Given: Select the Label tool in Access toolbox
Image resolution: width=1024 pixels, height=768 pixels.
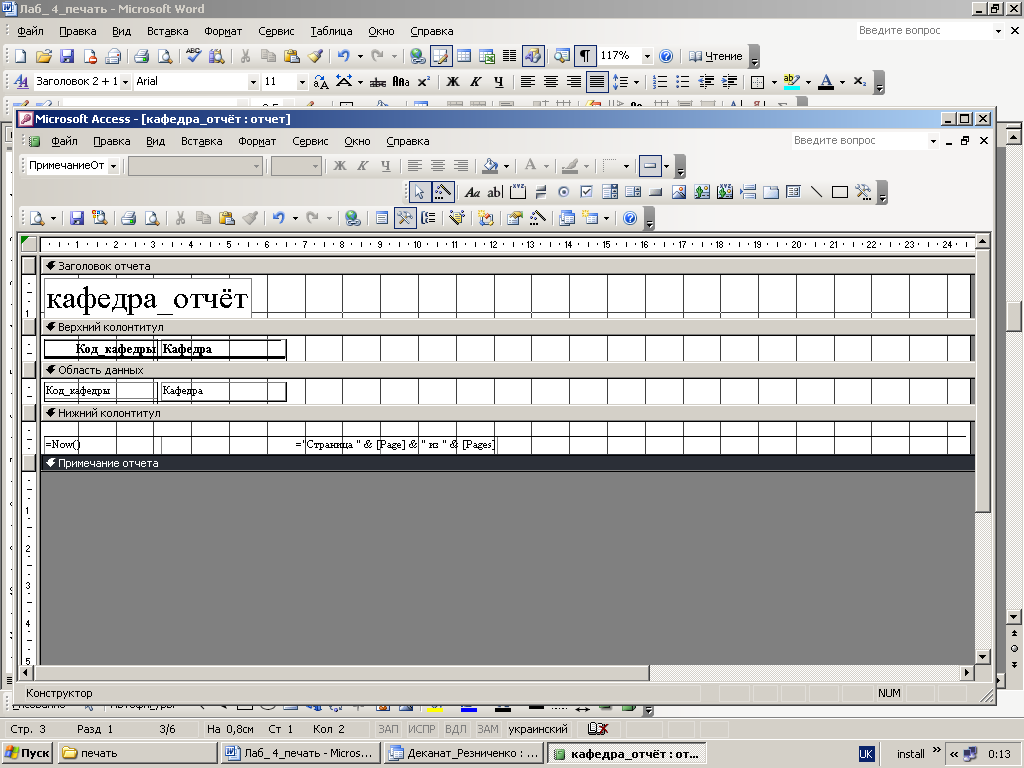Looking at the screenshot, I should [x=472, y=192].
